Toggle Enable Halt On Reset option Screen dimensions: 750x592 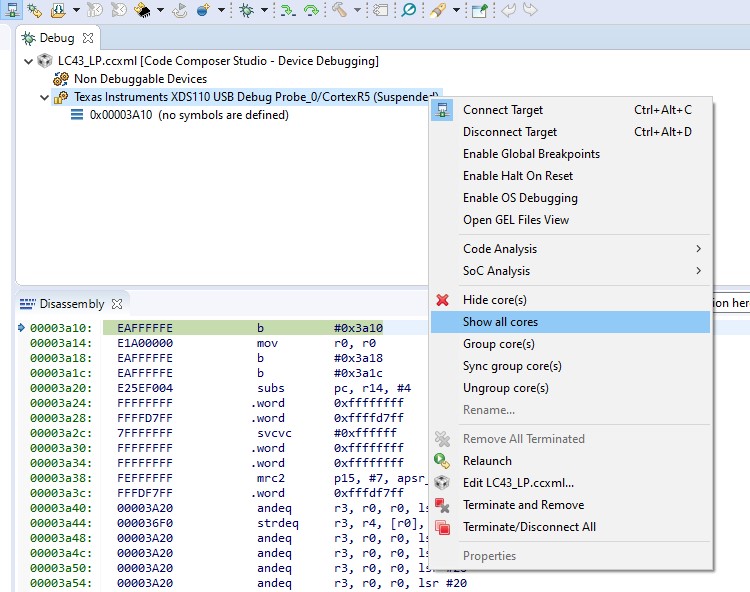(x=570, y=176)
